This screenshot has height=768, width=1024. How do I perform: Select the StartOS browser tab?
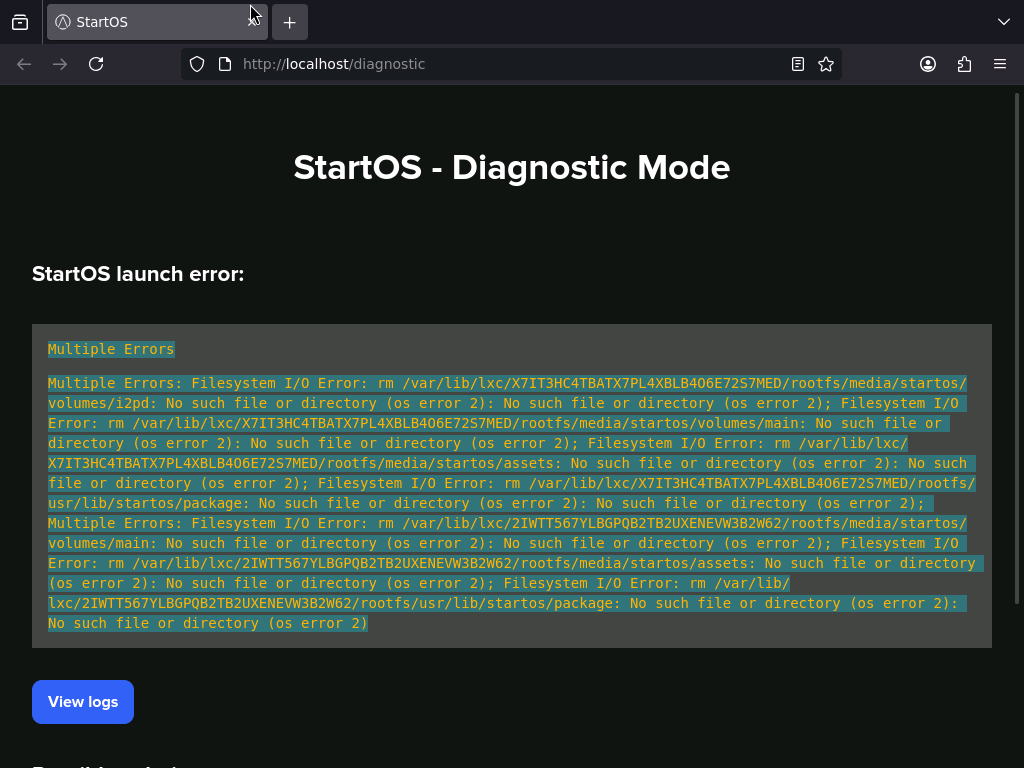click(x=157, y=22)
